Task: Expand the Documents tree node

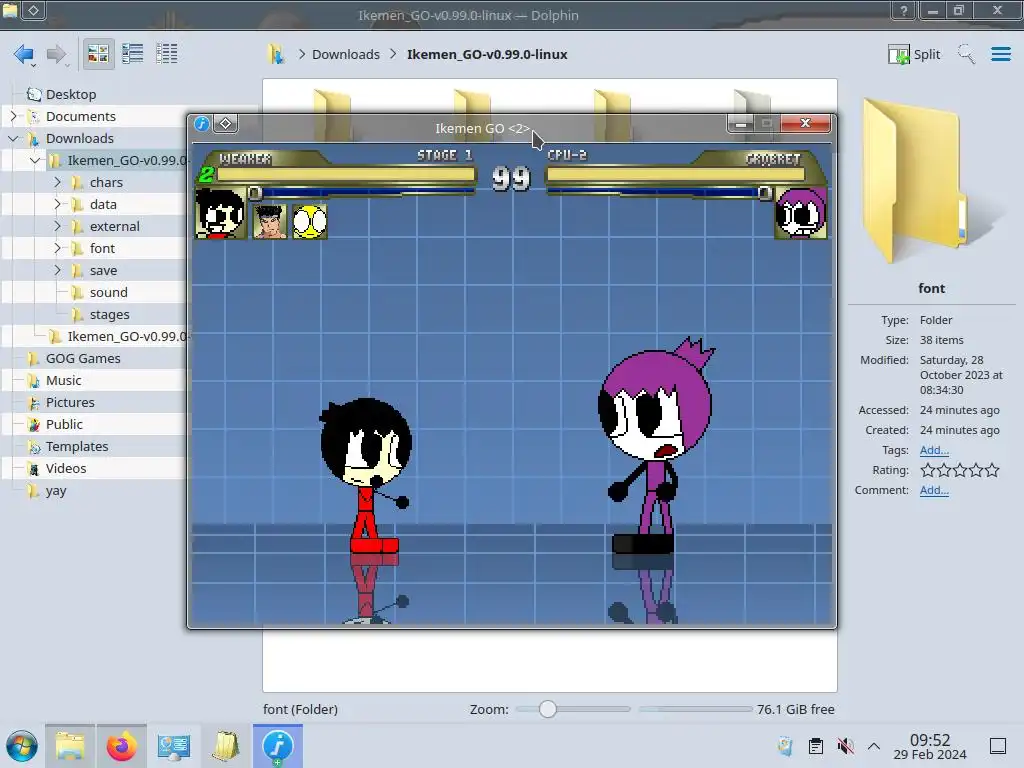Action: [x=13, y=116]
